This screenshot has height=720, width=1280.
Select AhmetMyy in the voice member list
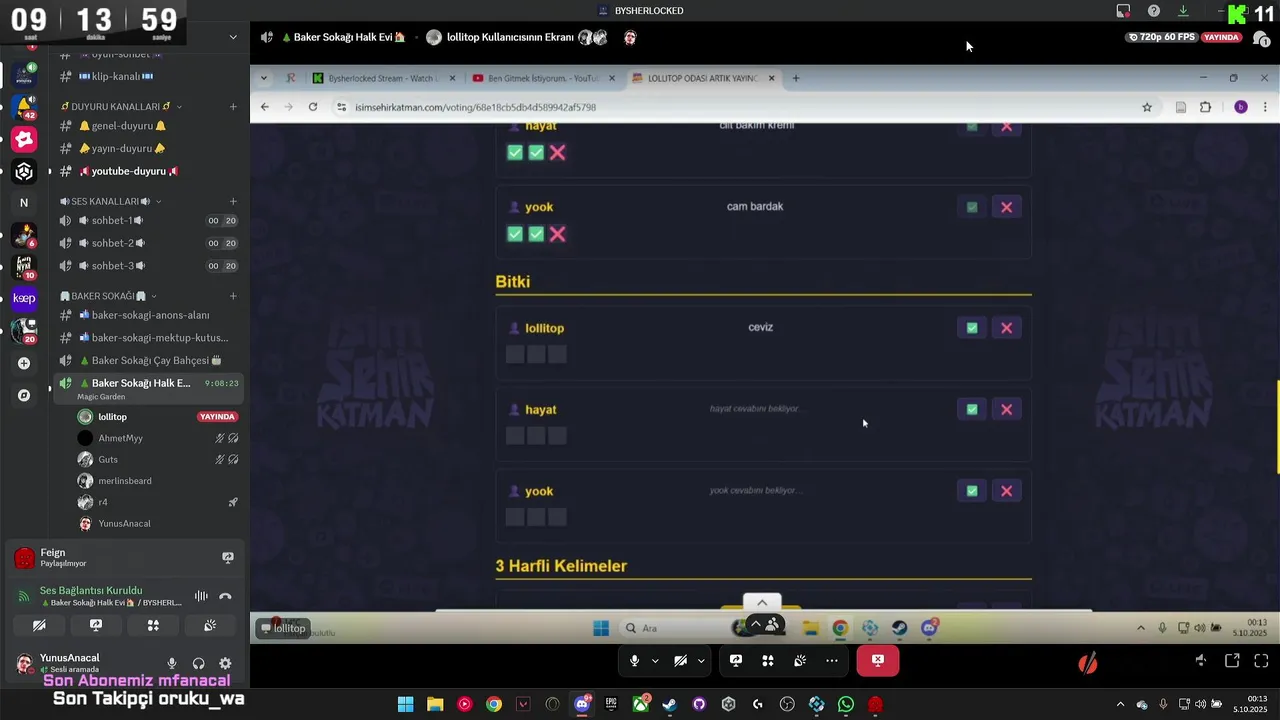pyautogui.click(x=158, y=438)
